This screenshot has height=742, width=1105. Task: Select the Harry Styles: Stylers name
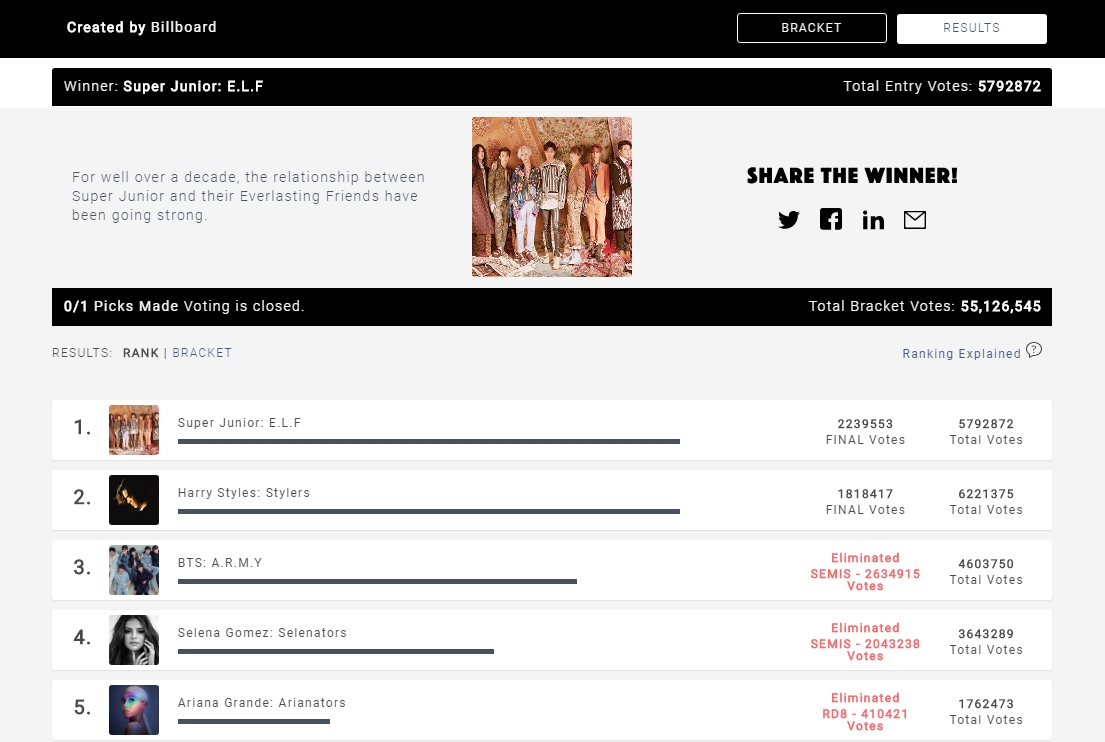click(x=244, y=493)
